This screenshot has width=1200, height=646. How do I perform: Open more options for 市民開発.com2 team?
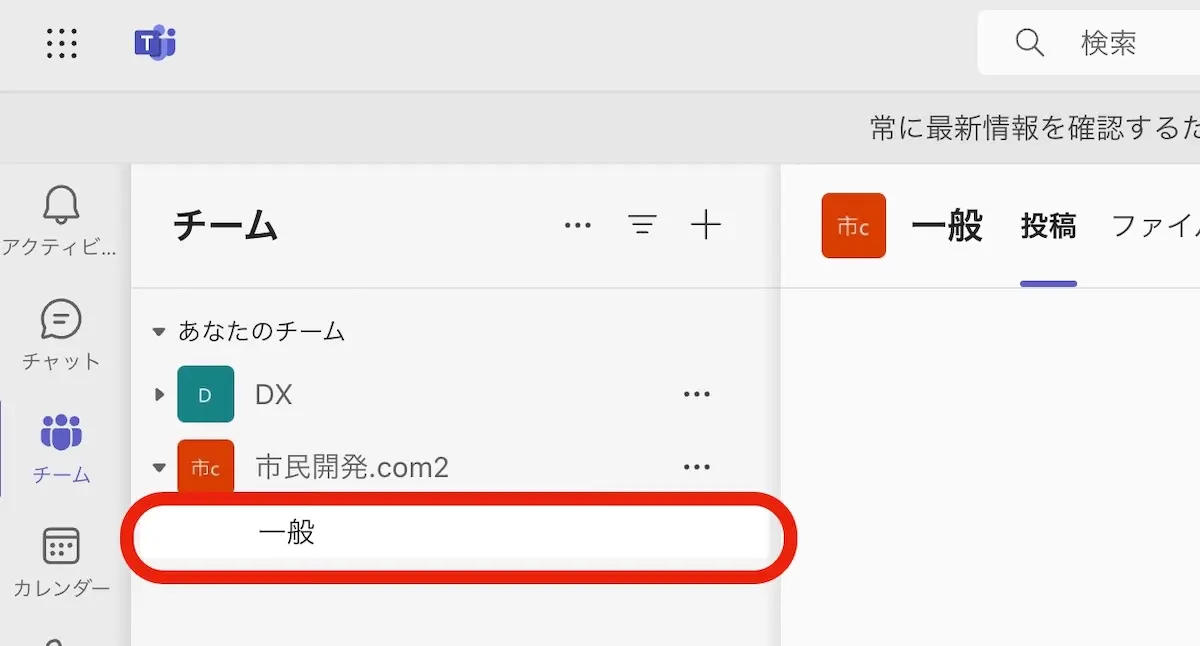(696, 467)
